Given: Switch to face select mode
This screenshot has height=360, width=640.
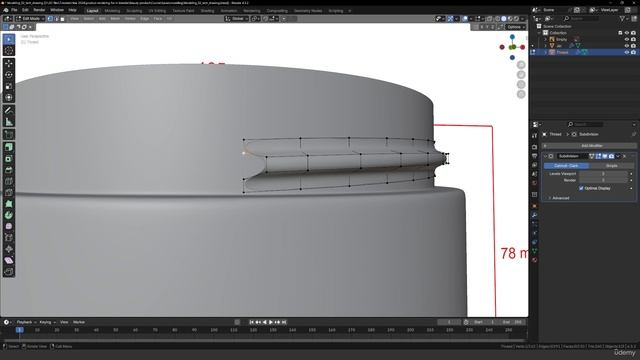Looking at the screenshot, I should click(x=62, y=19).
